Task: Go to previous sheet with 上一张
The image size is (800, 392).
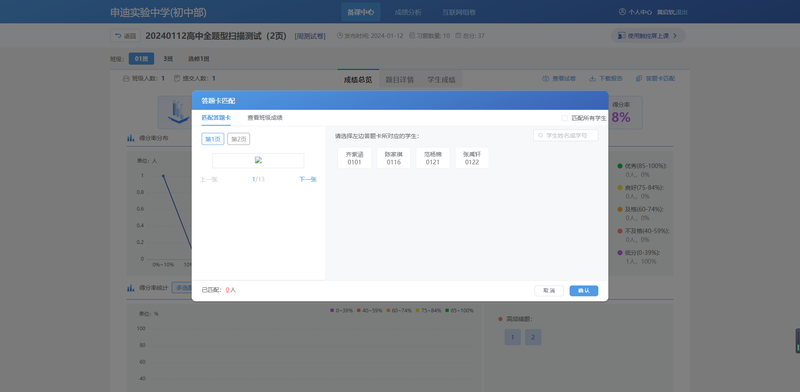Action: click(x=209, y=179)
